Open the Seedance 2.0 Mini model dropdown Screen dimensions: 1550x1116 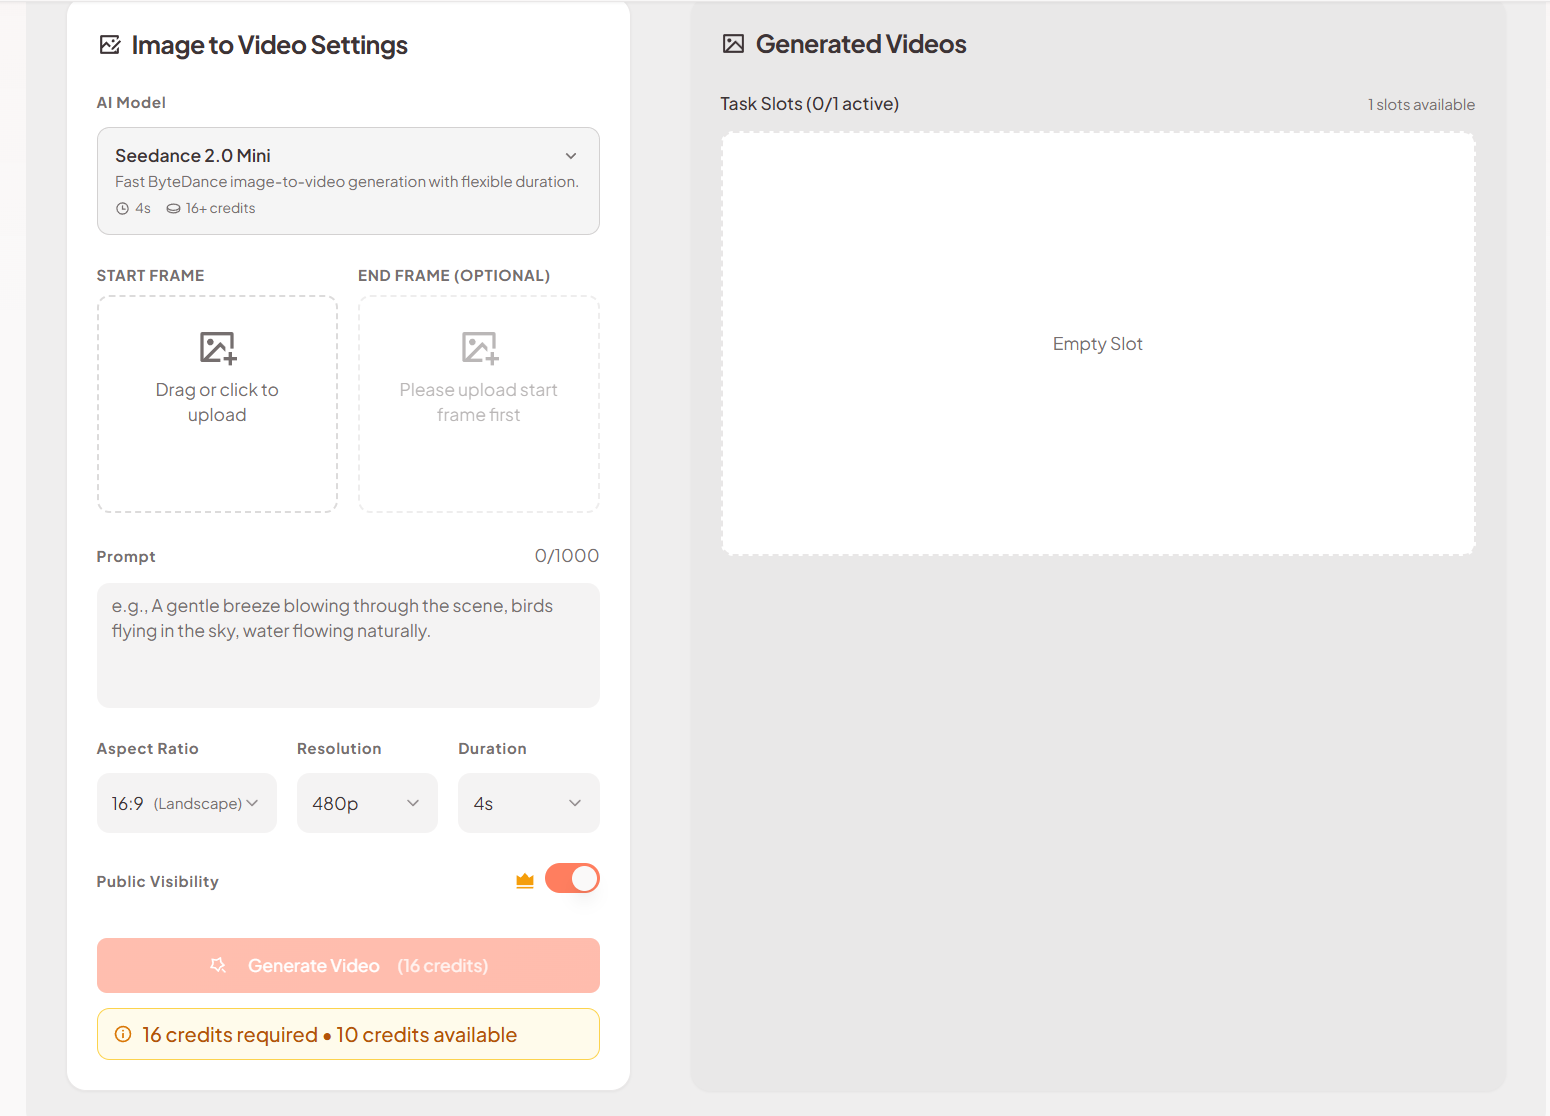click(x=348, y=181)
